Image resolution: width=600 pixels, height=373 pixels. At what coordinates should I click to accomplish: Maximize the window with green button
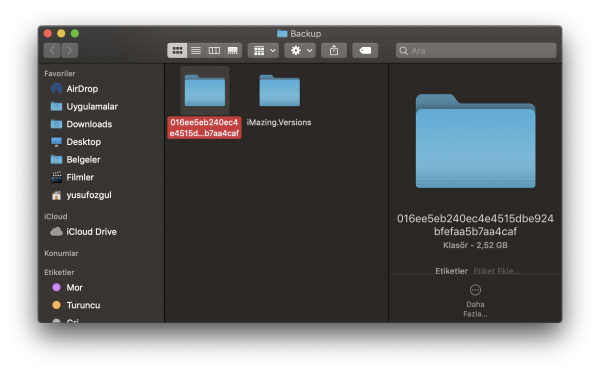(75, 33)
